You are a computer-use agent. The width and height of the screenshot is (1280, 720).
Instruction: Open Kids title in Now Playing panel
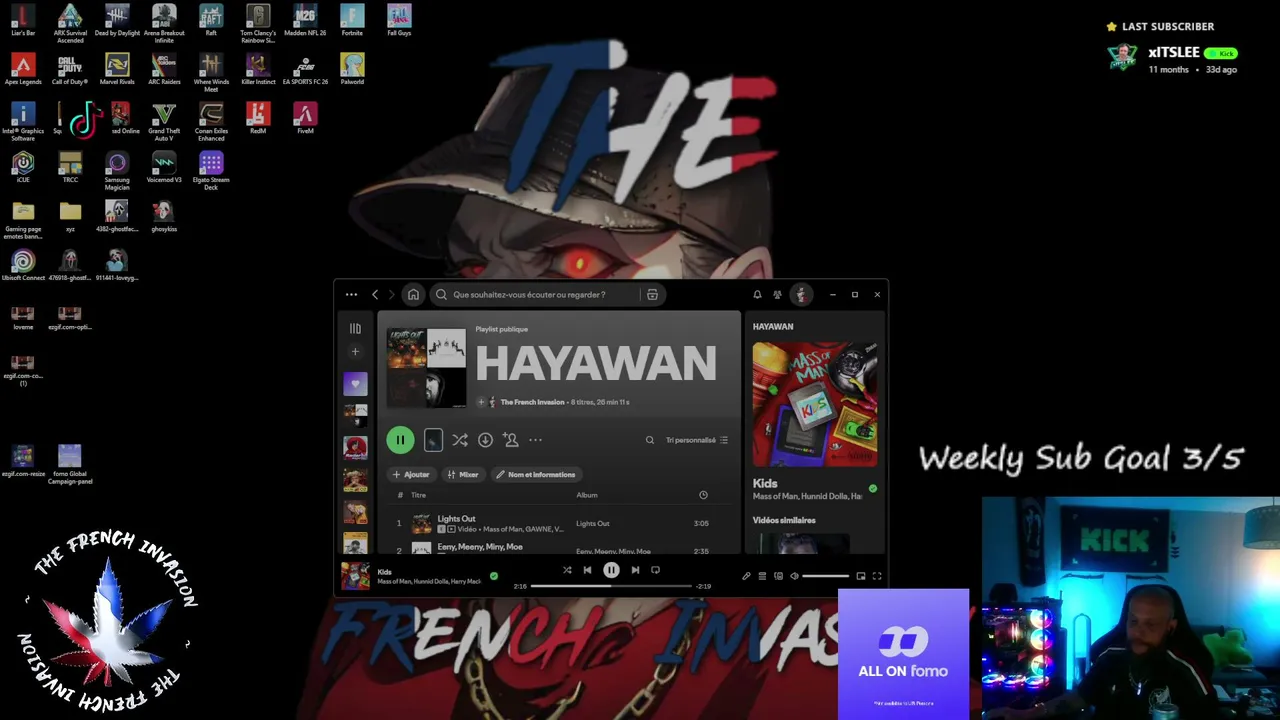pos(765,483)
